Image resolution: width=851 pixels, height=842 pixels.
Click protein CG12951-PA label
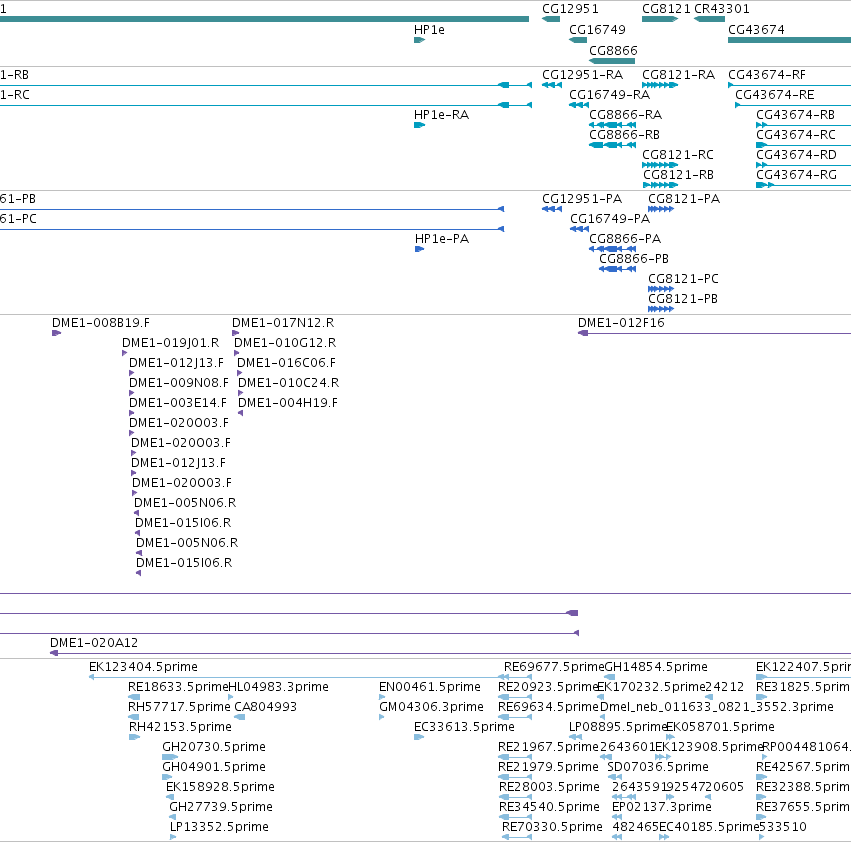(x=582, y=199)
